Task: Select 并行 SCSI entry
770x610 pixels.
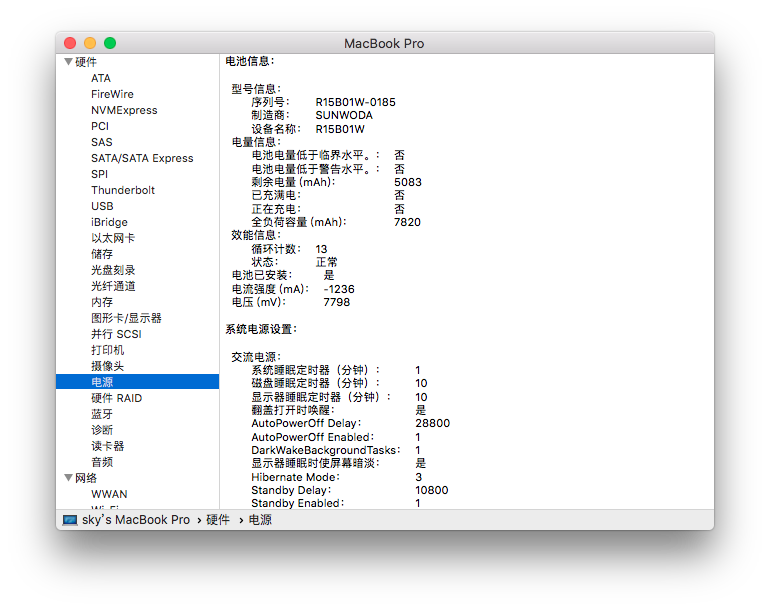Action: [116, 334]
